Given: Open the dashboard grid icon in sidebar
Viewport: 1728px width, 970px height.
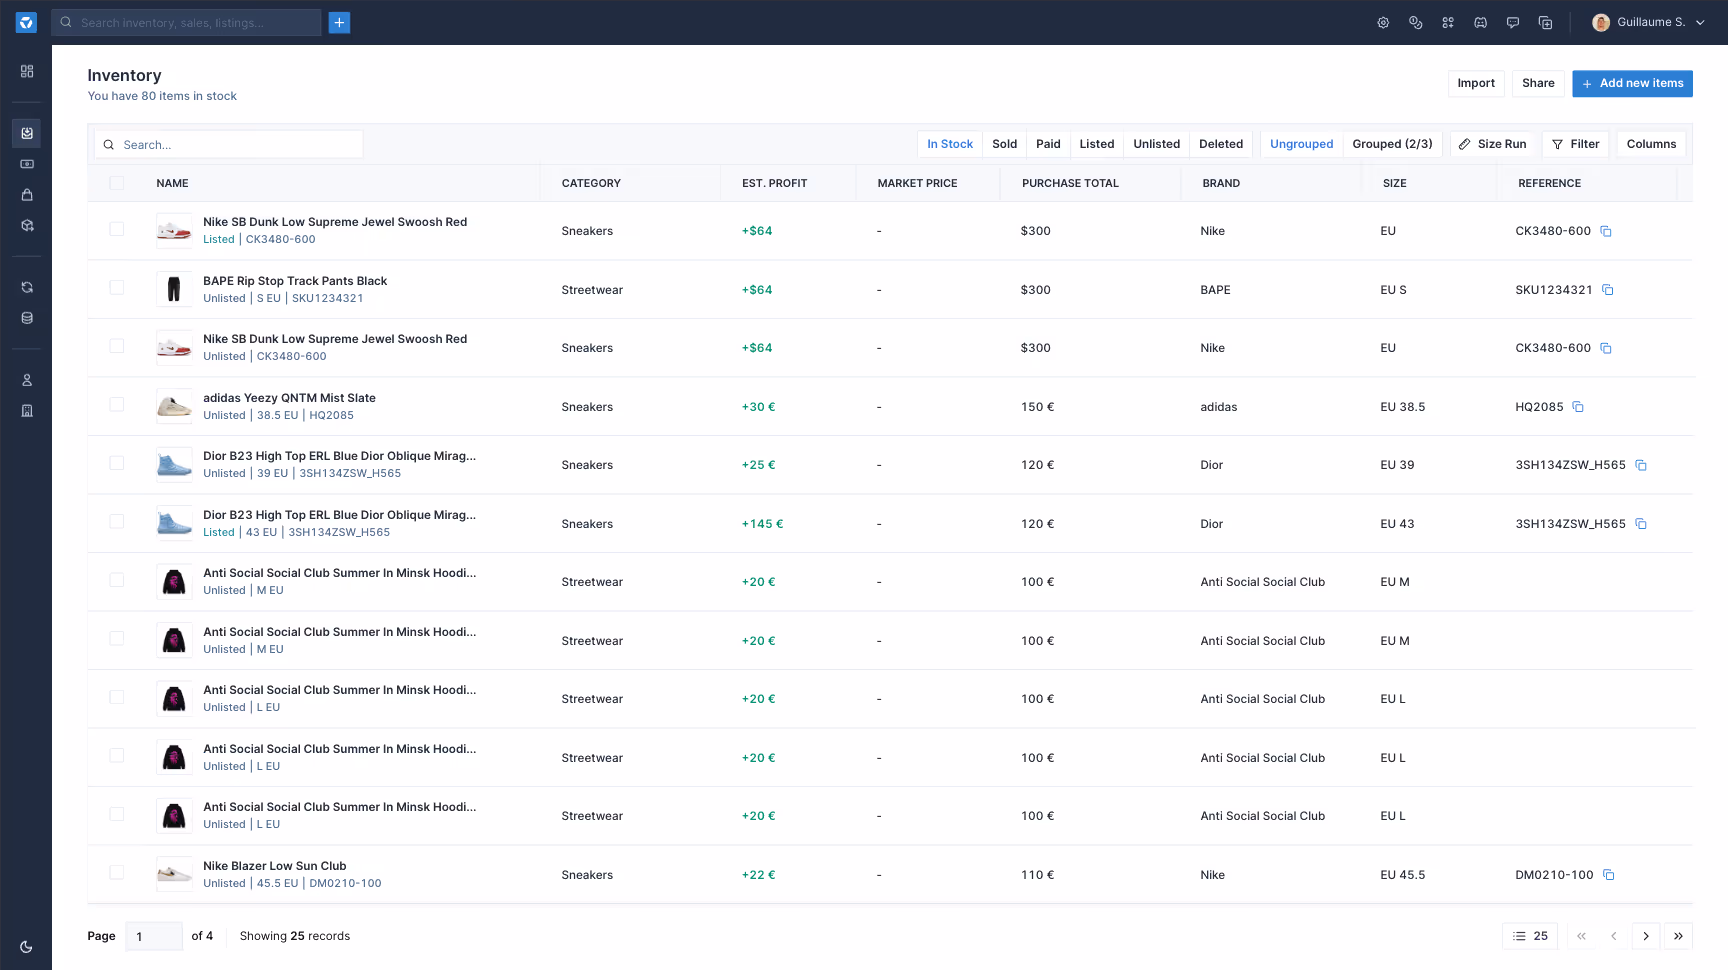Looking at the screenshot, I should click(x=27, y=71).
